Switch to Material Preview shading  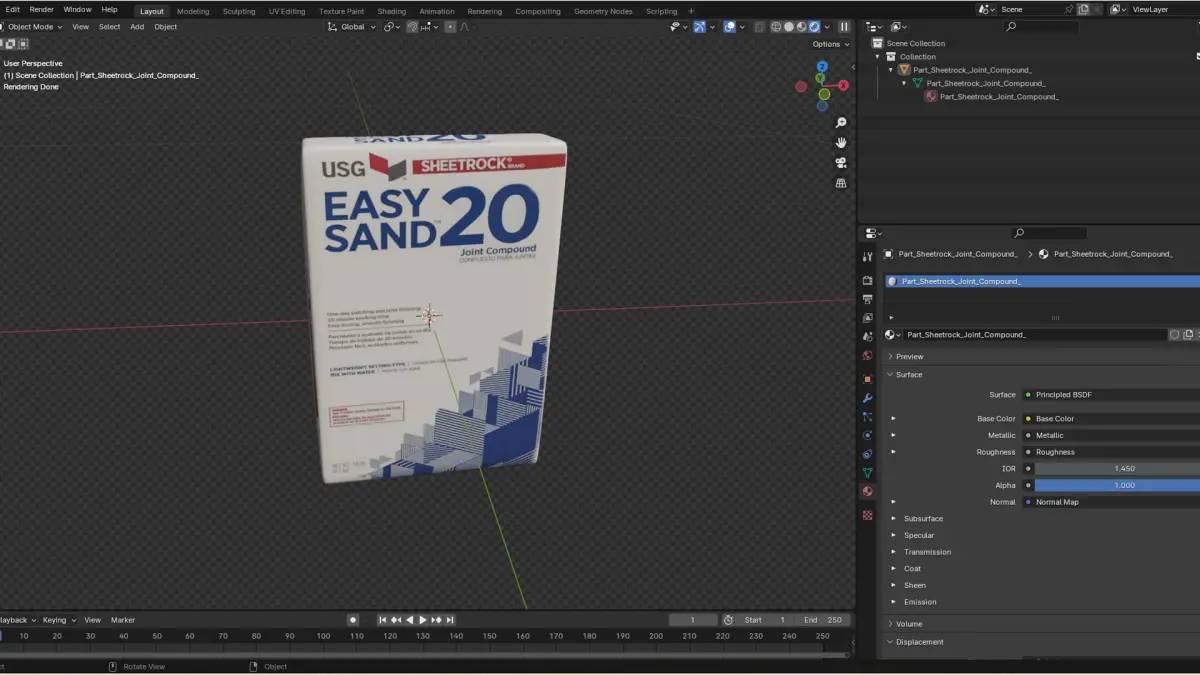pyautogui.click(x=802, y=27)
